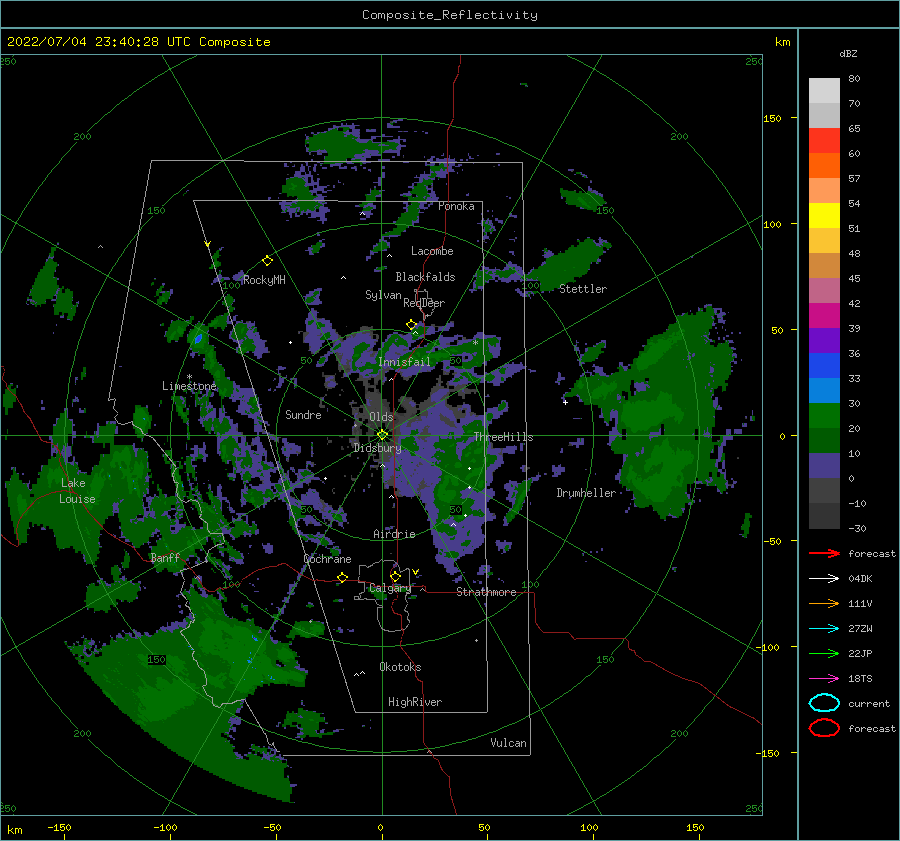The width and height of the screenshot is (900, 841).
Task: Click the Cochrane town label
Action: pyautogui.click(x=327, y=559)
